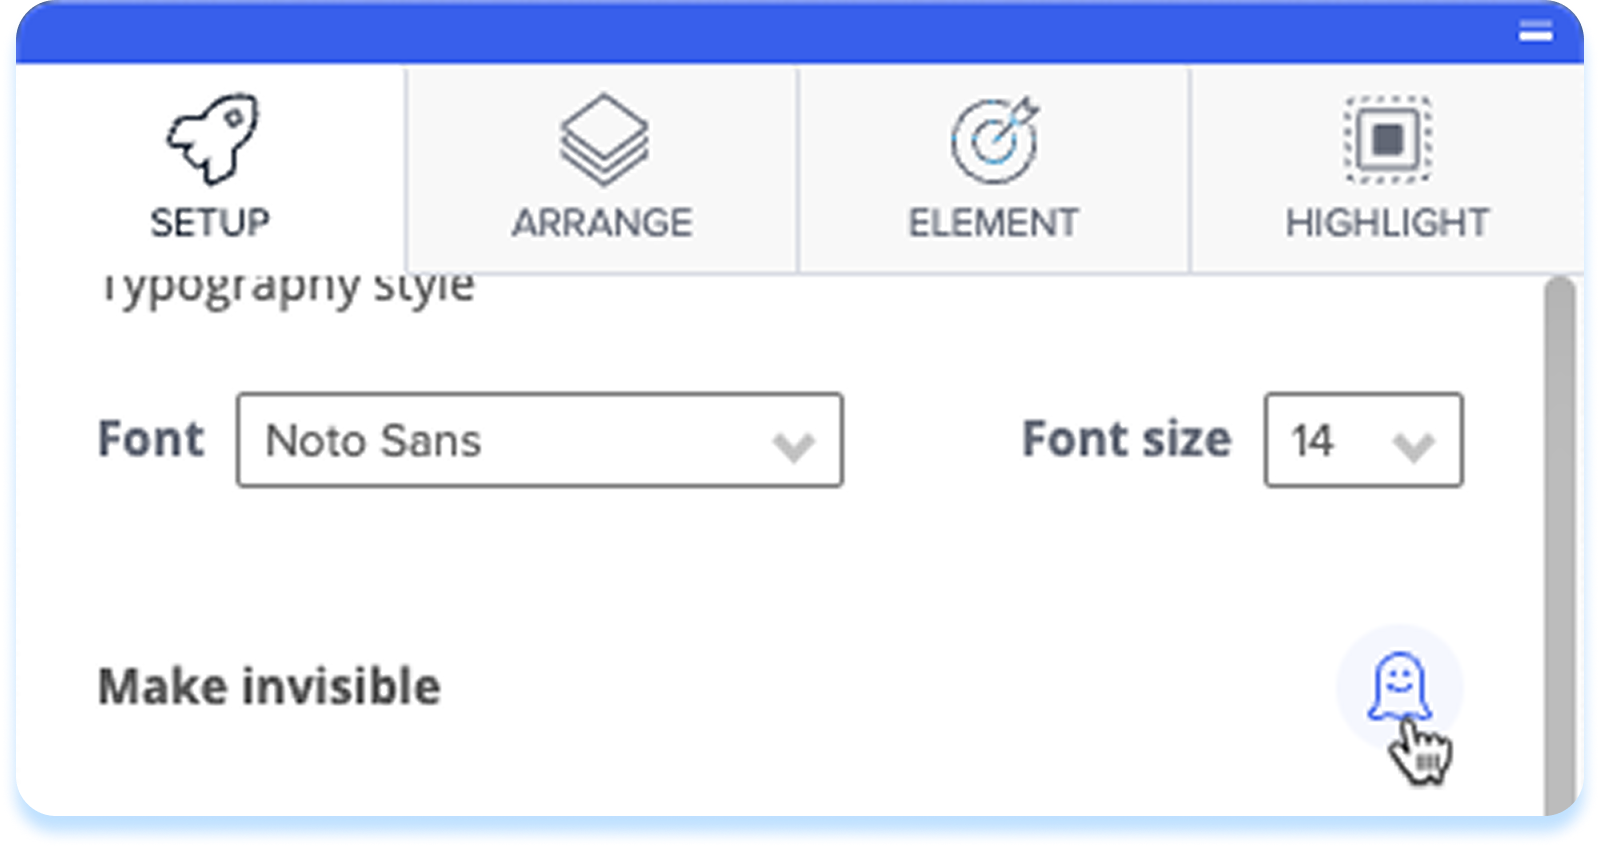Open the HIGHLIGHT tab label
1600x848 pixels.
(x=1387, y=223)
